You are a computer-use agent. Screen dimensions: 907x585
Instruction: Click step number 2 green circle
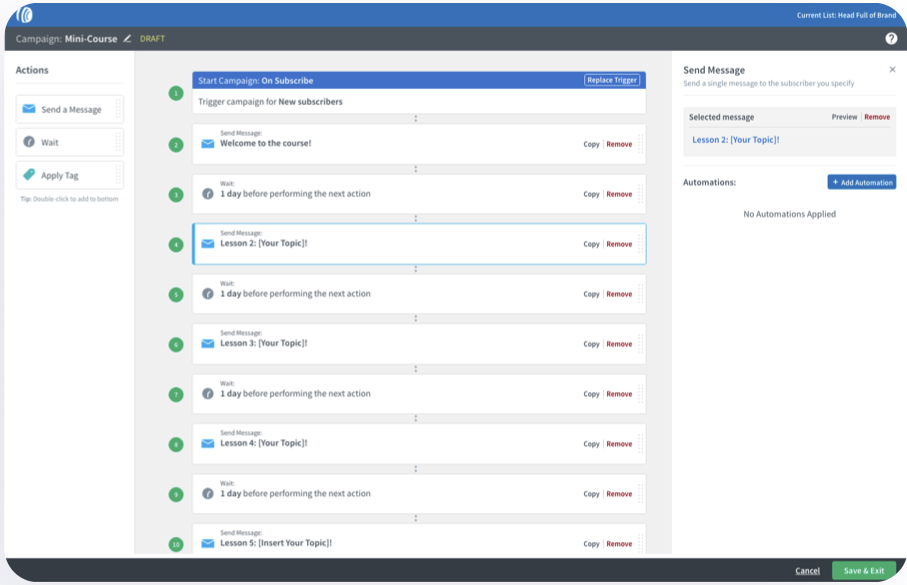176,145
